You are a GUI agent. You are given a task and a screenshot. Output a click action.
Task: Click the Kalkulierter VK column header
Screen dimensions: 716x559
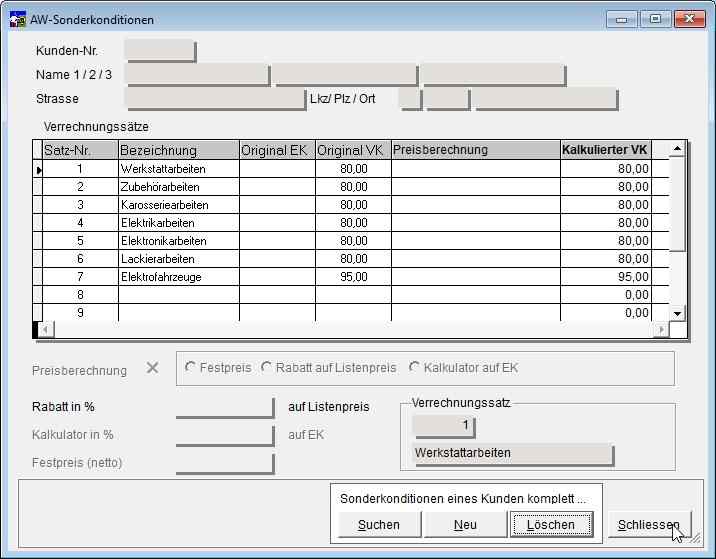tap(606, 150)
